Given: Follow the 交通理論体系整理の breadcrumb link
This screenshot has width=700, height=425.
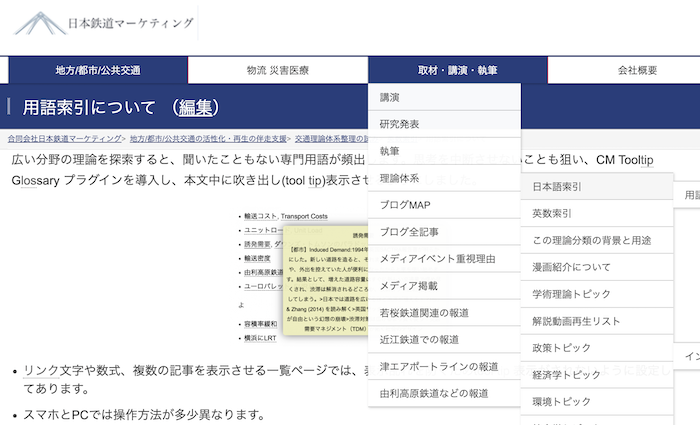Looking at the screenshot, I should tap(331, 139).
